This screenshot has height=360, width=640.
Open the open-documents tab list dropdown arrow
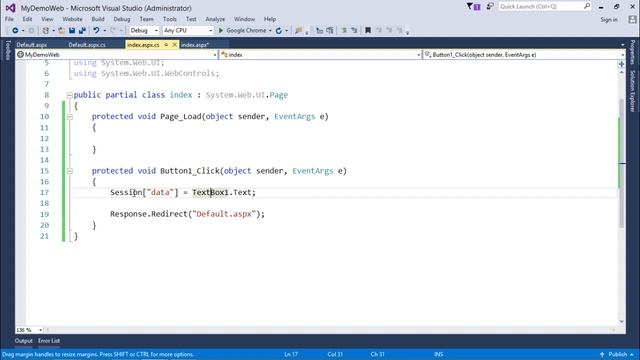[622, 45]
